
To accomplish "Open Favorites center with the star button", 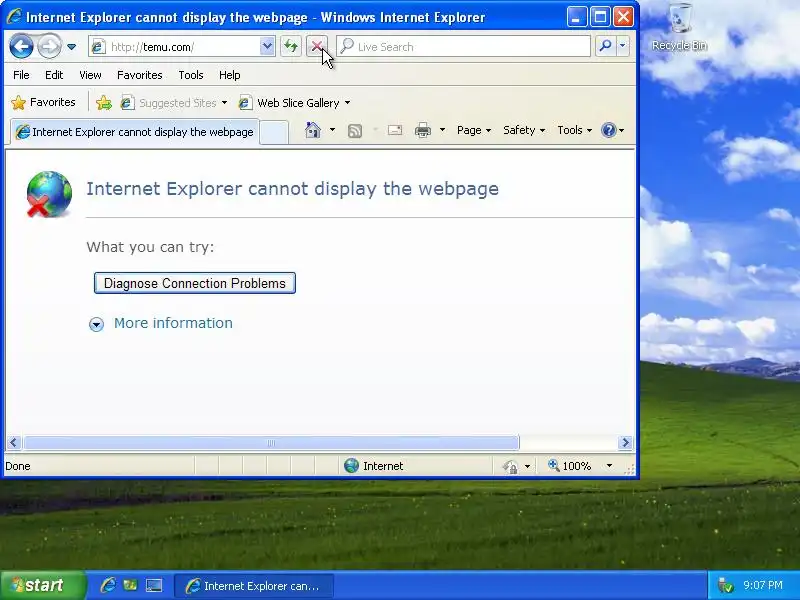I will (x=43, y=103).
